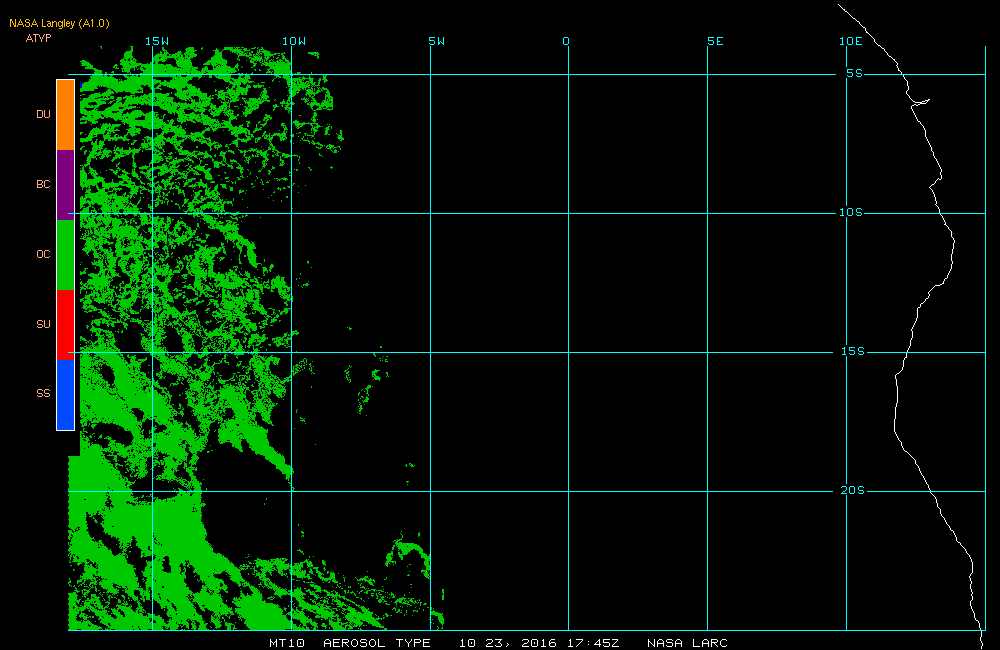
Task: Select the ATYP label under the header
Action: coord(38,38)
